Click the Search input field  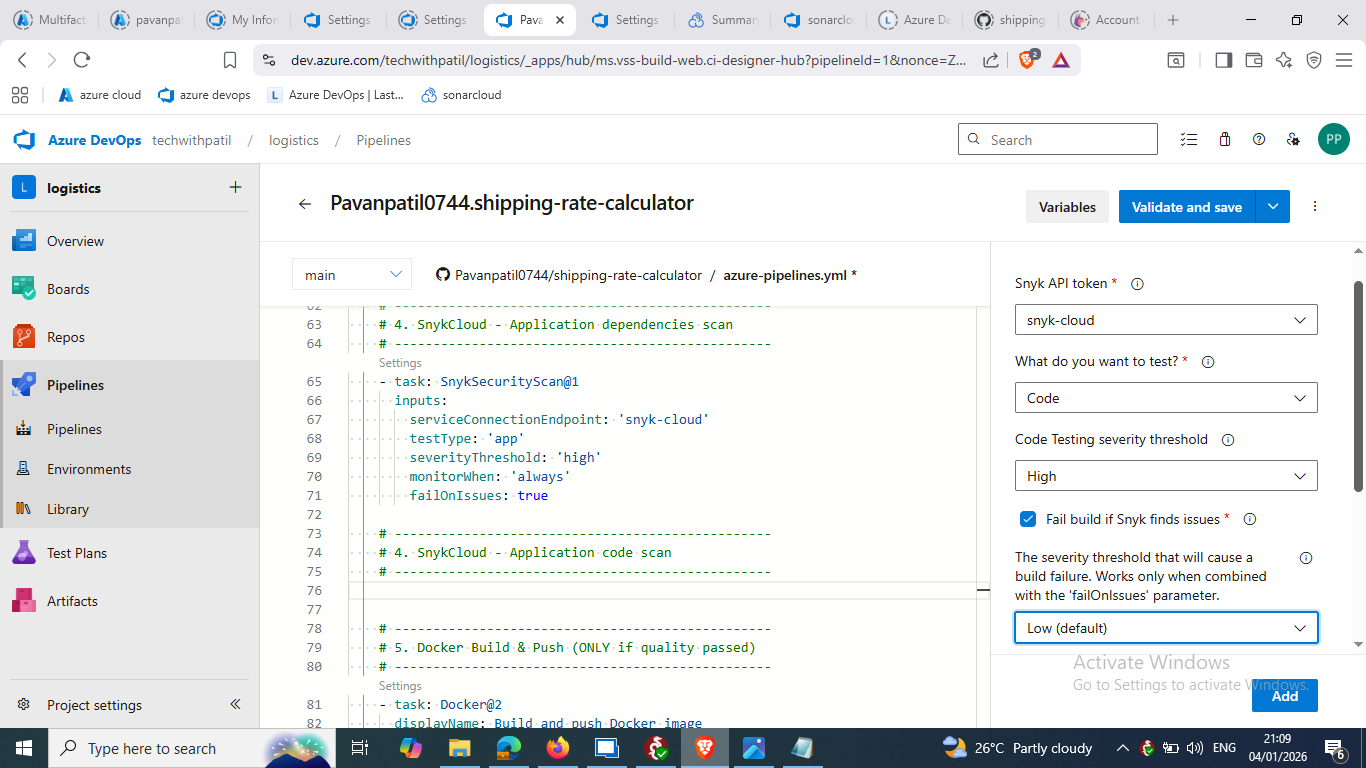[x=1067, y=140]
